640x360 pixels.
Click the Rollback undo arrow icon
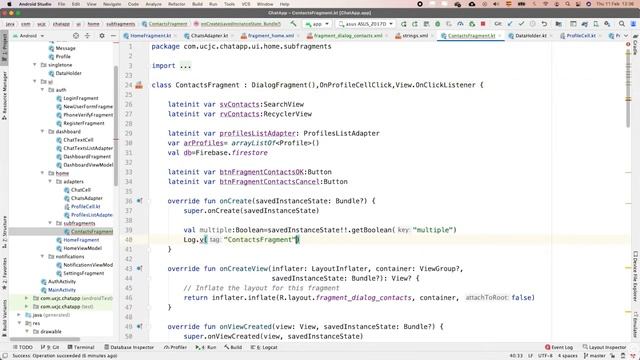pos(544,24)
